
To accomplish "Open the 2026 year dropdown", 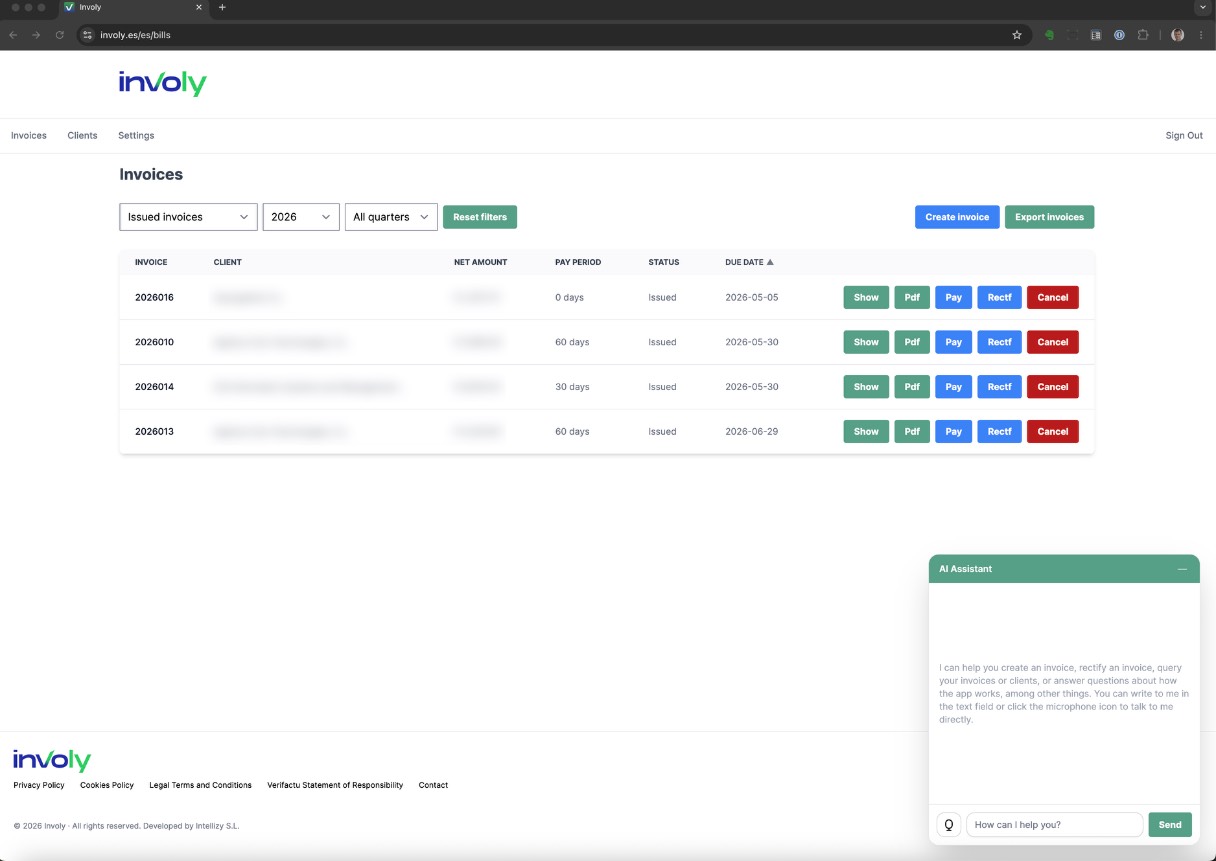I will 301,217.
